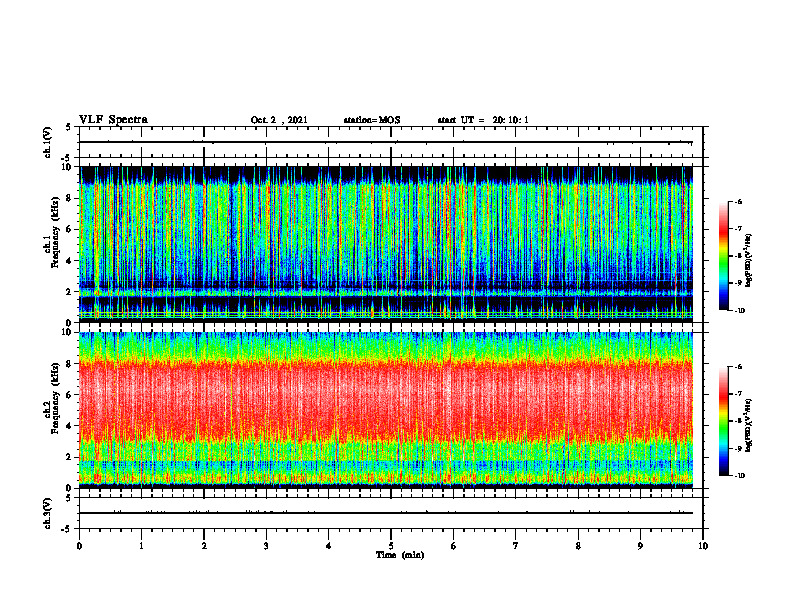This screenshot has width=792, height=612.
Task: Click the "-5" voltage tick of ch.1(V) panel
Action: 67,158
